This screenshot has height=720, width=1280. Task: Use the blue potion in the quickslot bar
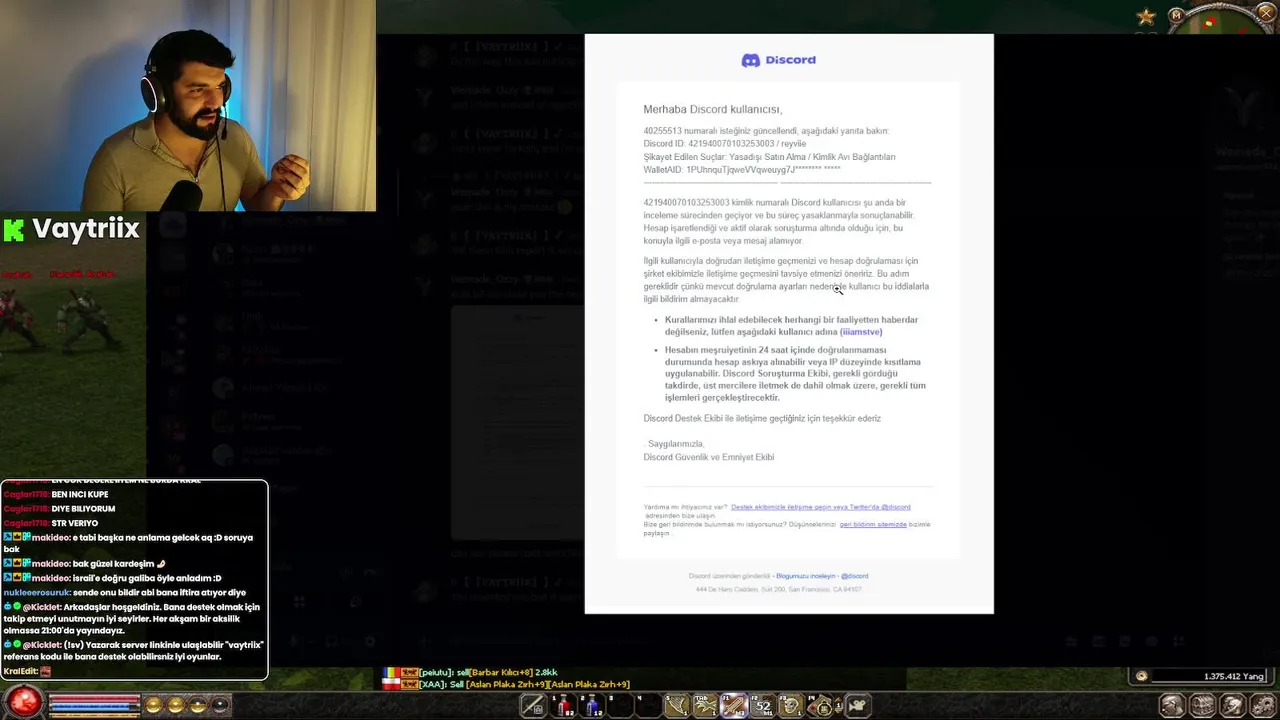coord(592,706)
